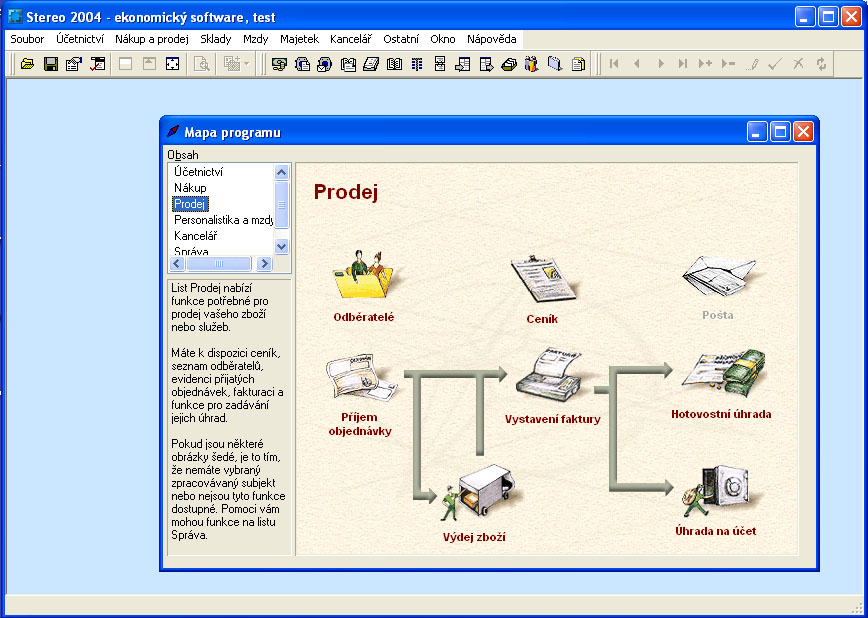The image size is (868, 618).
Task: Click the Obsah list scroll down arrow
Action: [x=282, y=246]
